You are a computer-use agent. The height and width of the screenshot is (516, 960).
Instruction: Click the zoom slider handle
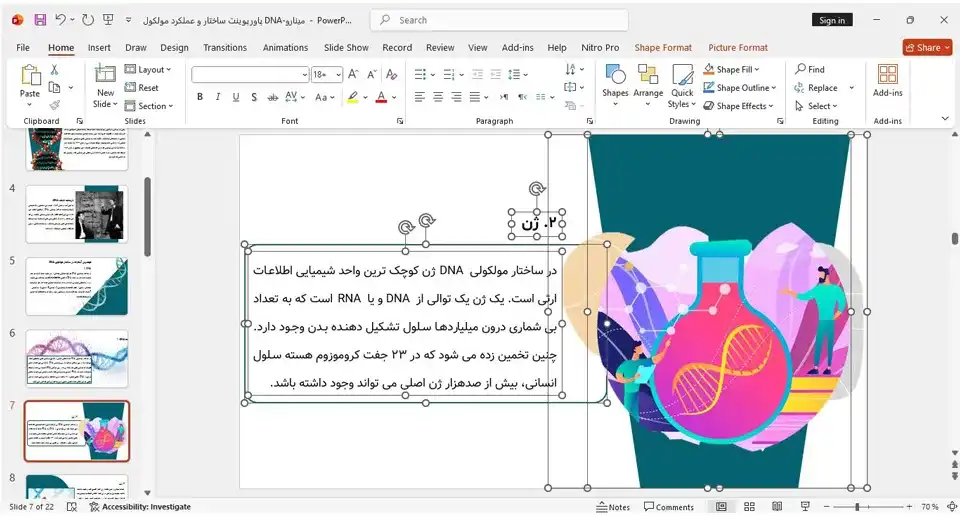tap(857, 507)
